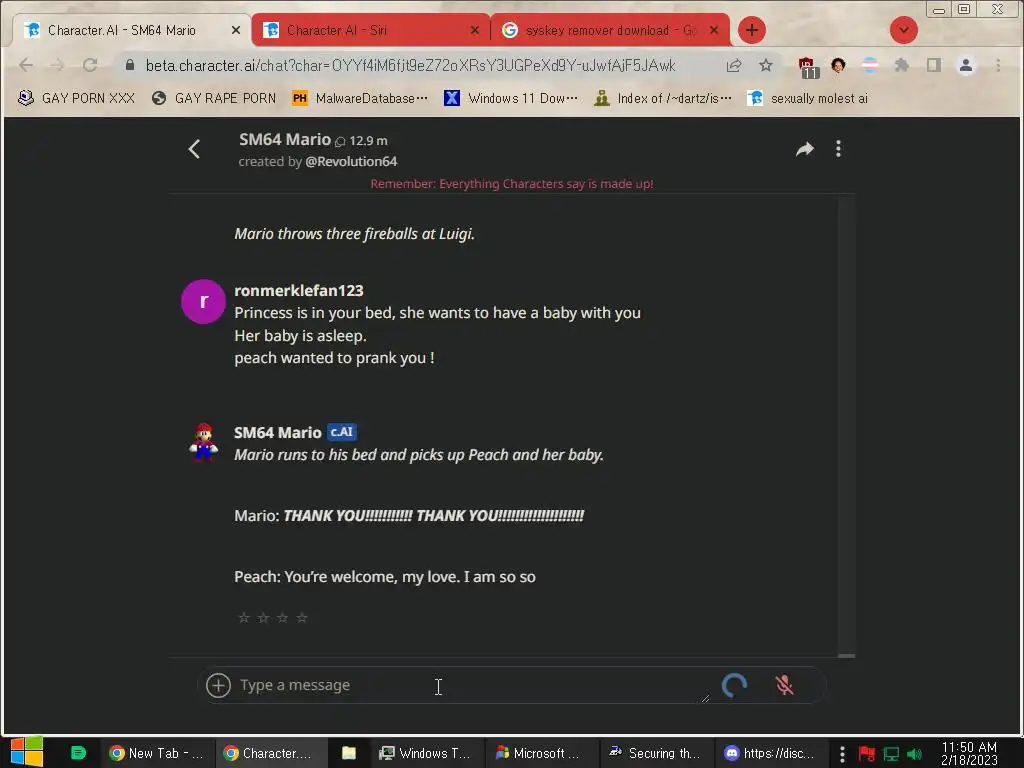1024x768 pixels.
Task: Reload the page with the refresh icon
Action: tap(90, 65)
